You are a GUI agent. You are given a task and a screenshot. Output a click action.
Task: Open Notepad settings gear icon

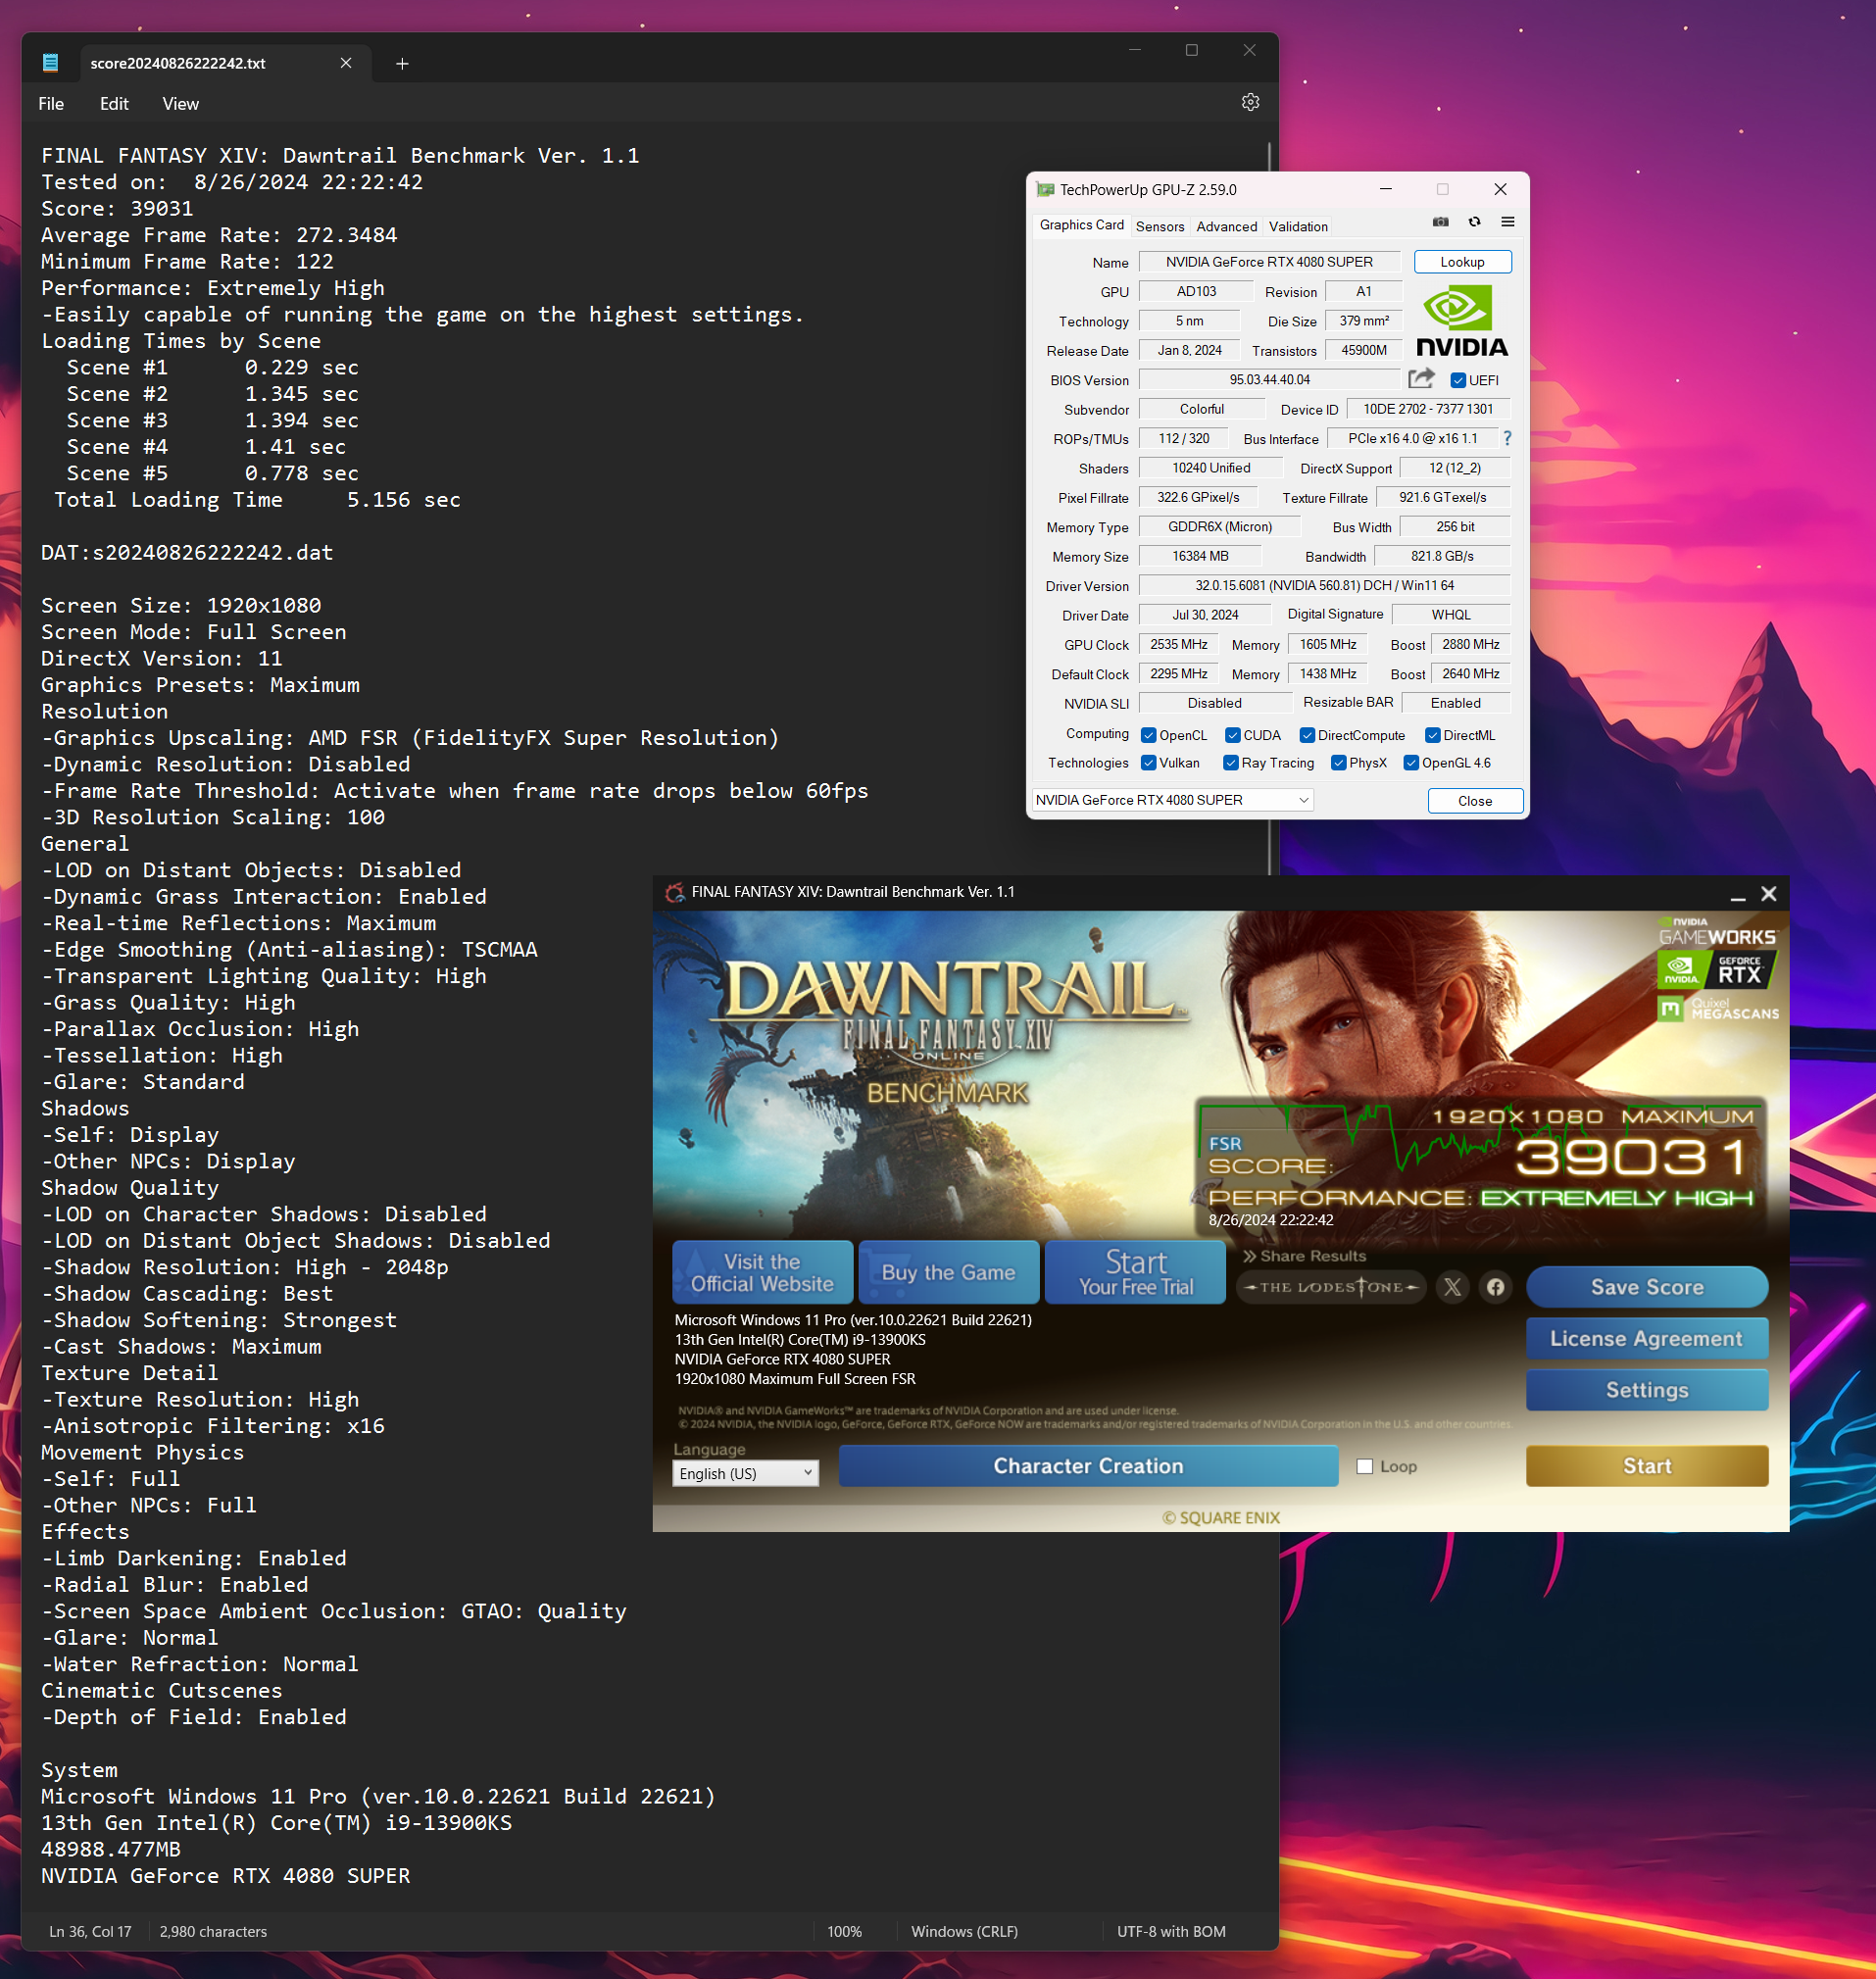[x=1250, y=103]
